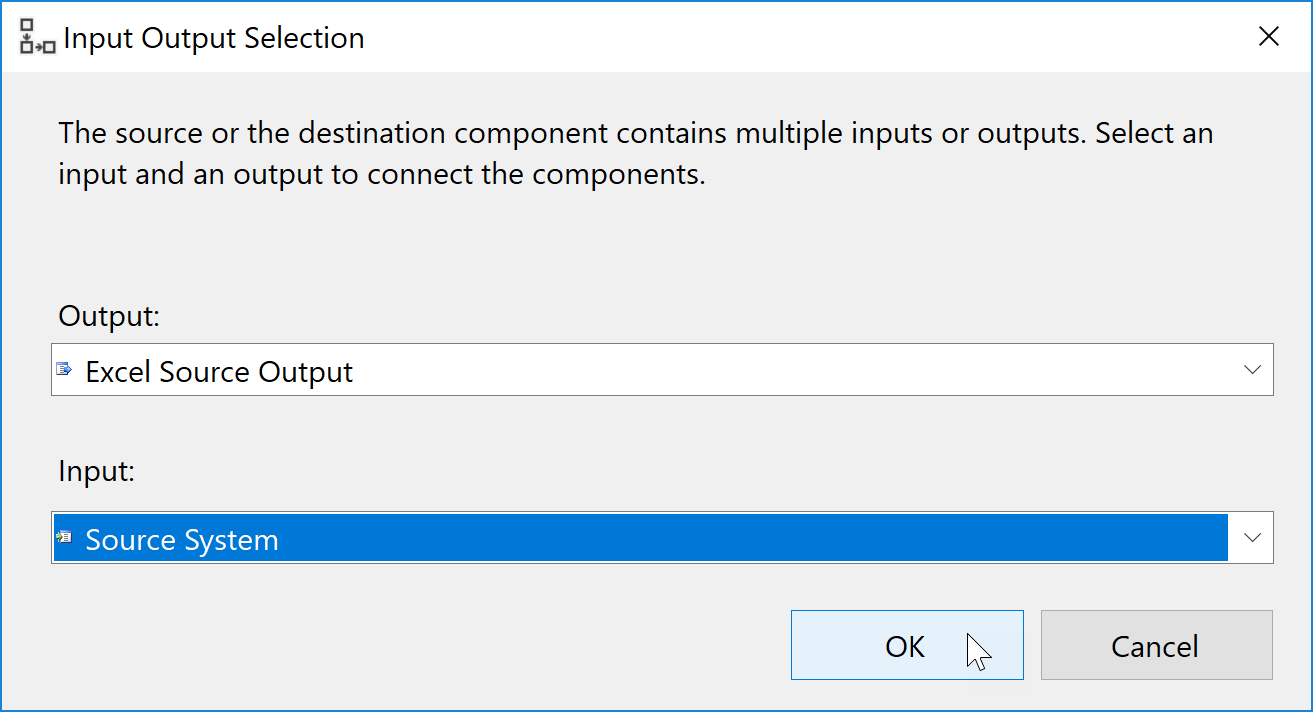The image size is (1313, 712).
Task: Click the Input label text
Action: point(97,471)
